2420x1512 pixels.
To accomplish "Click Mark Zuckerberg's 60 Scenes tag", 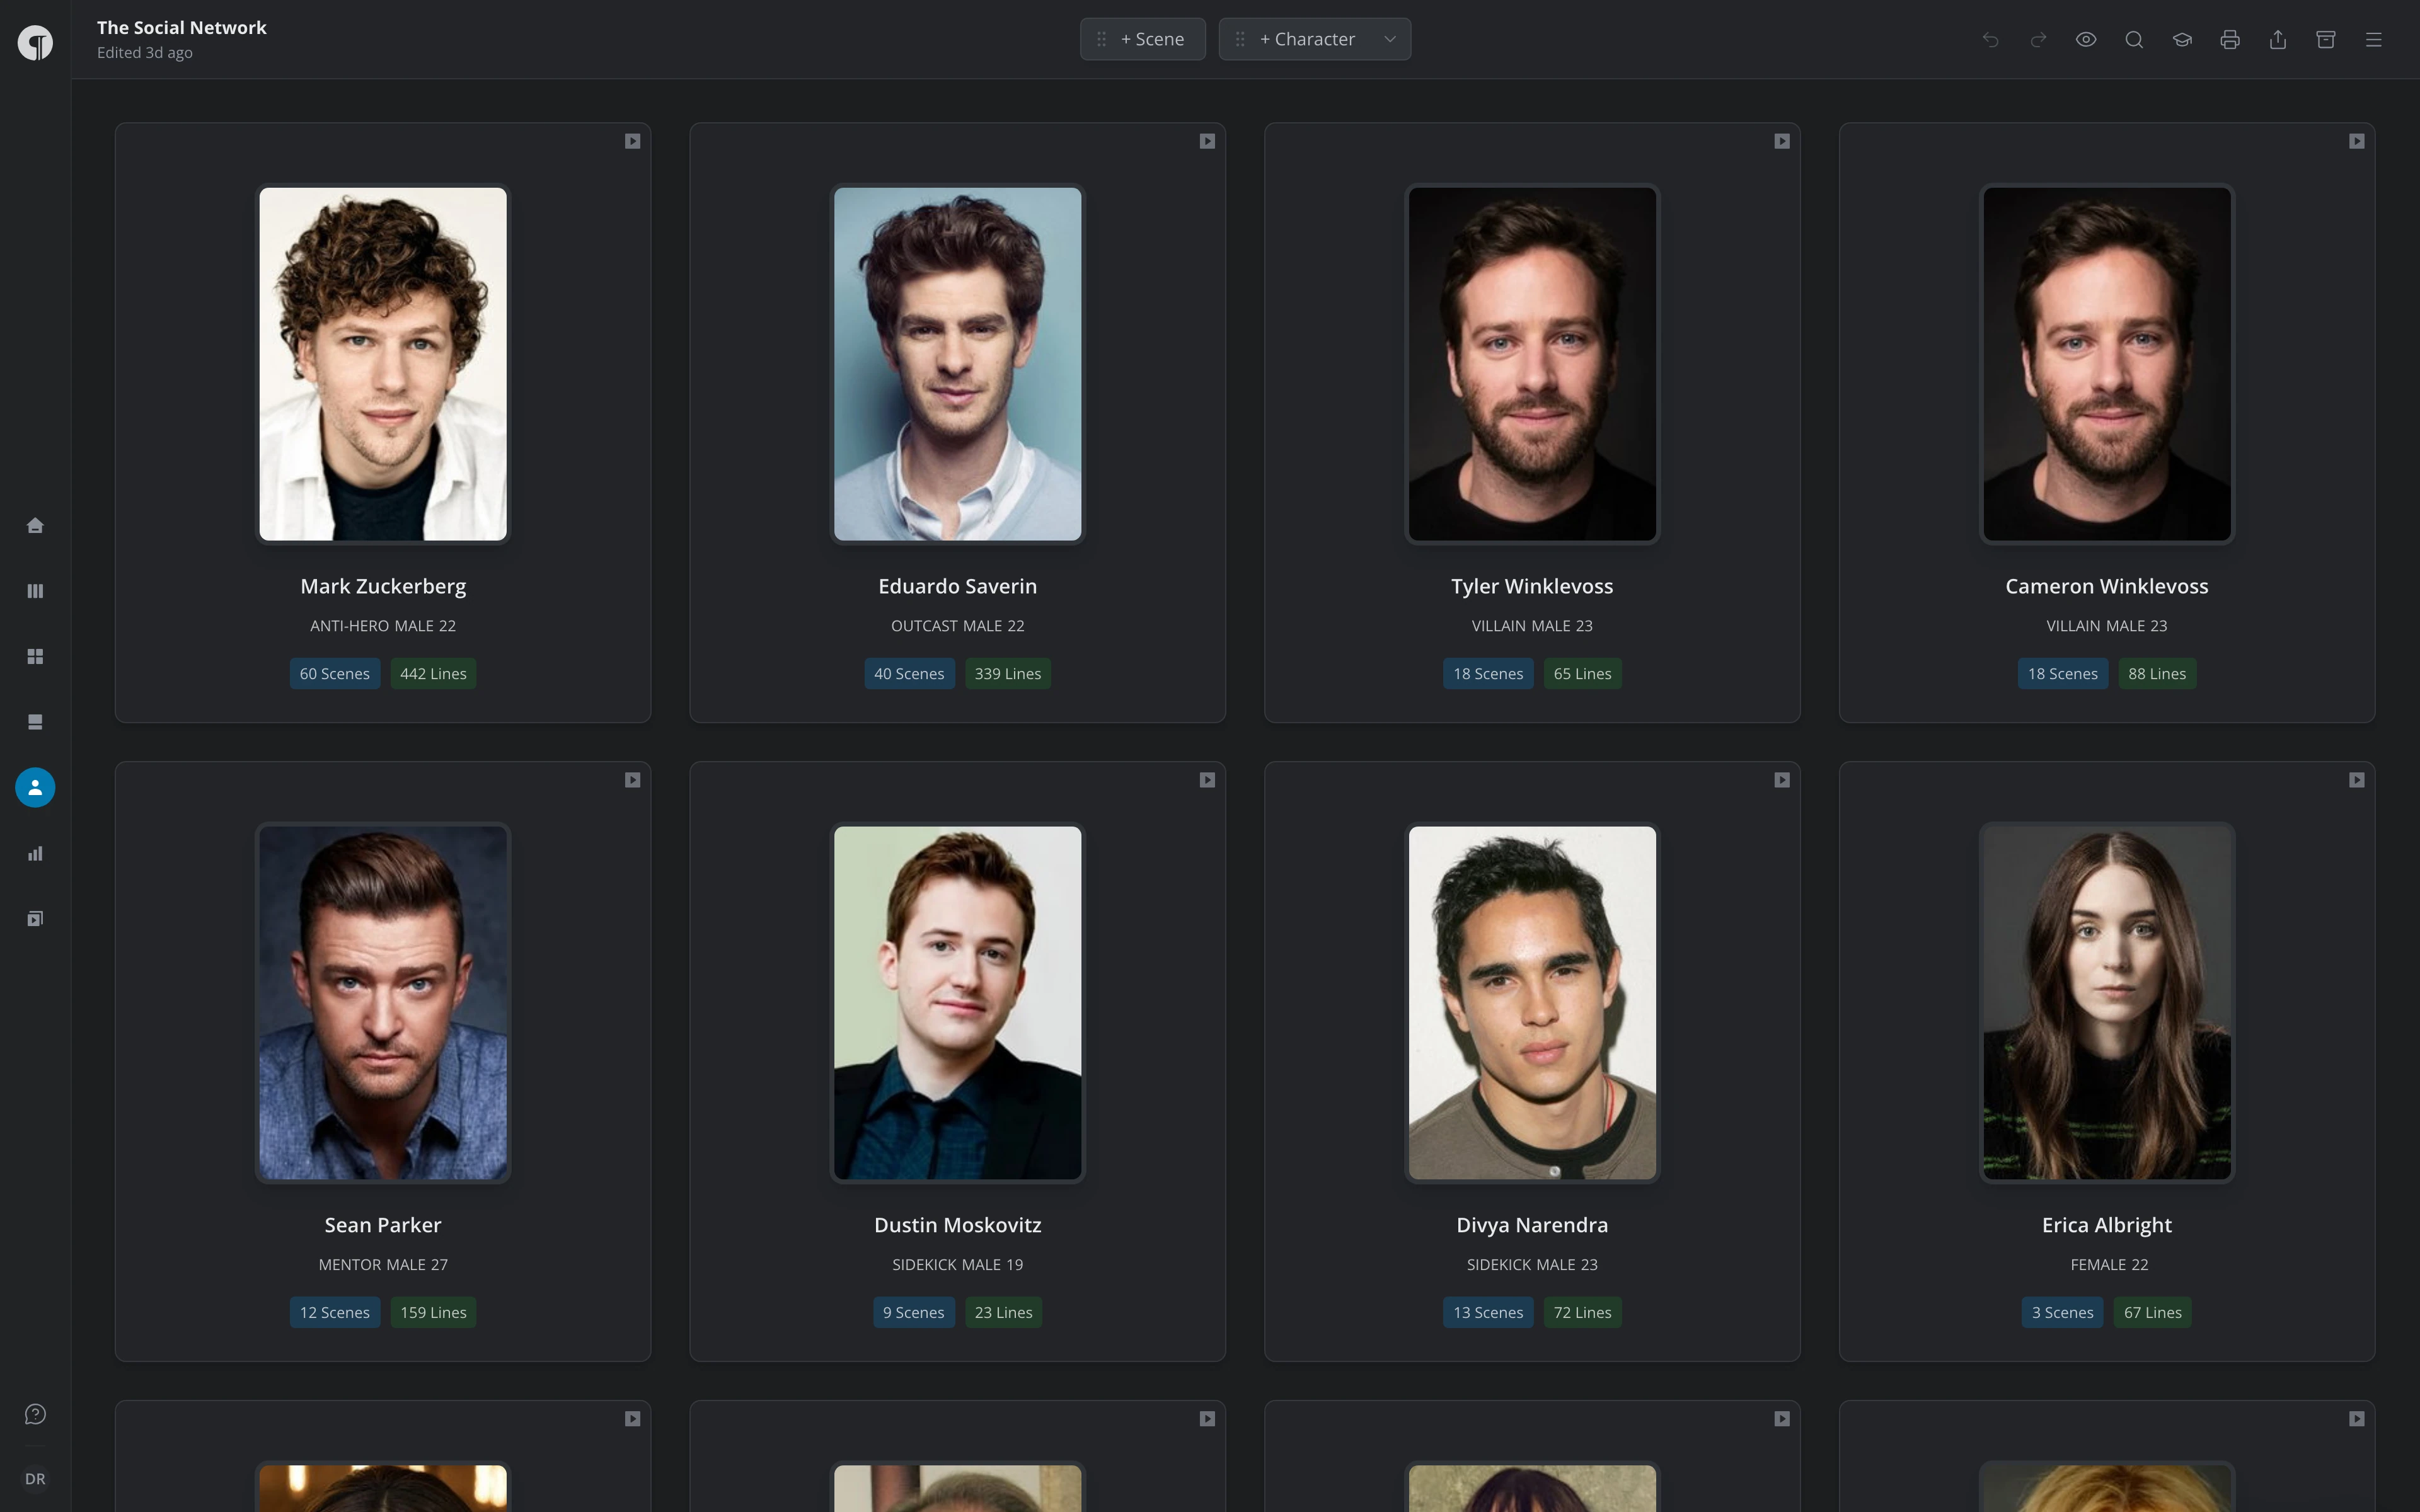I will [x=335, y=674].
